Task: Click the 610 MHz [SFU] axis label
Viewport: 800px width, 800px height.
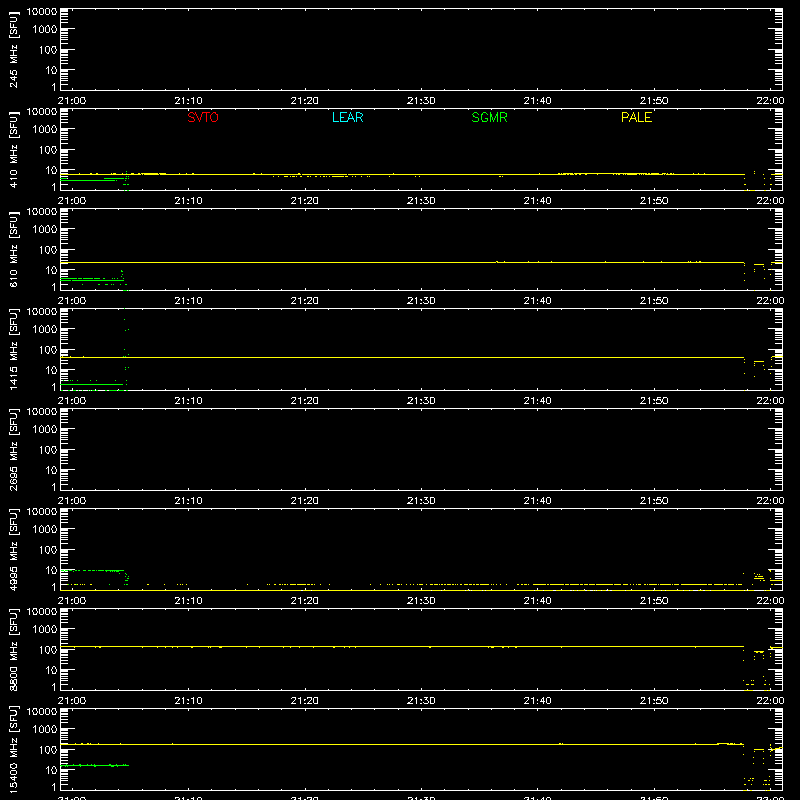Action: 13,249
